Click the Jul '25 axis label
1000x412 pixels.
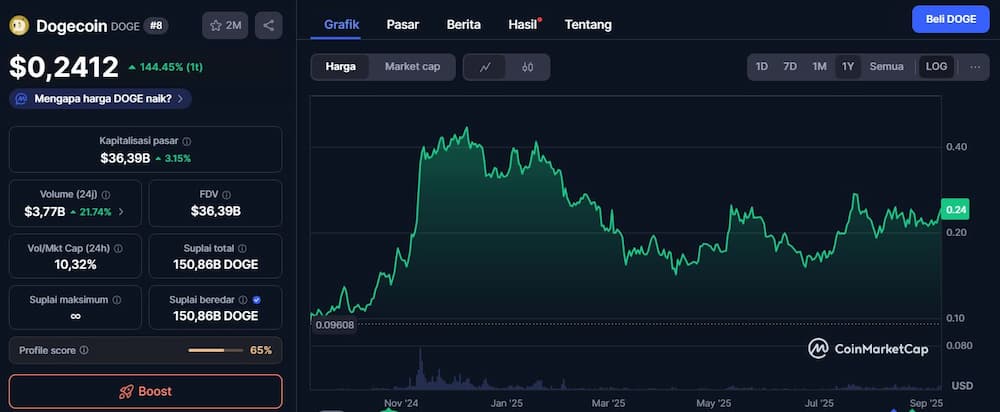point(819,403)
